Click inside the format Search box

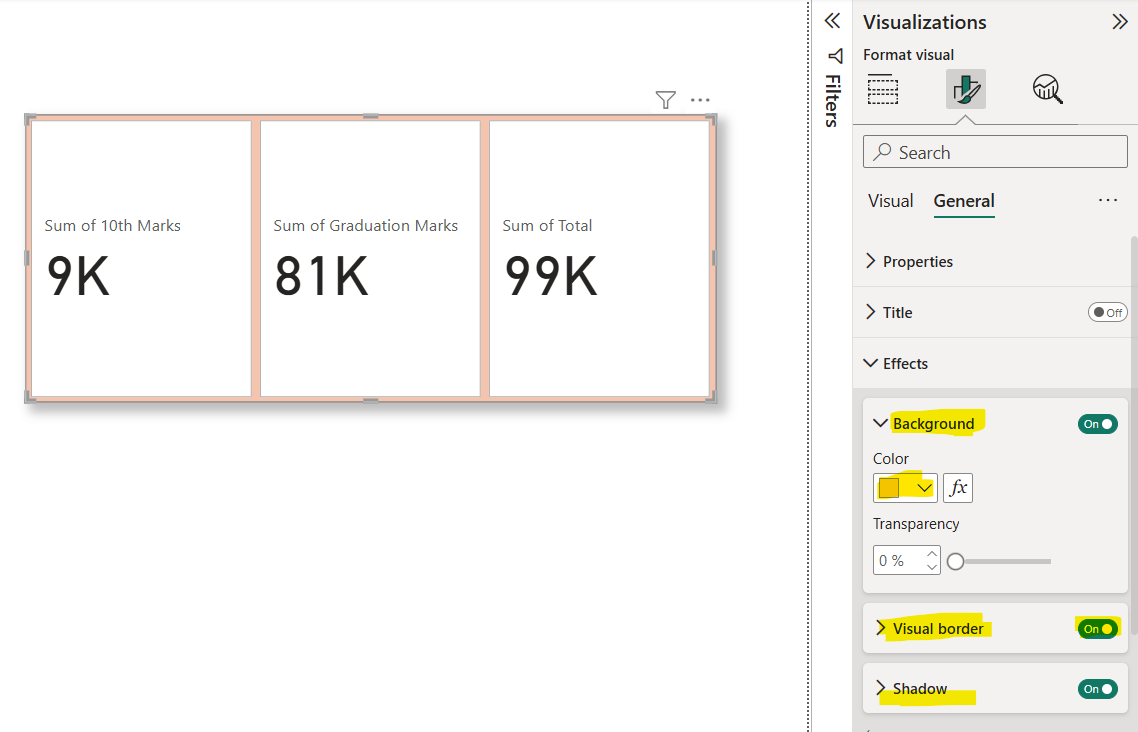995,151
